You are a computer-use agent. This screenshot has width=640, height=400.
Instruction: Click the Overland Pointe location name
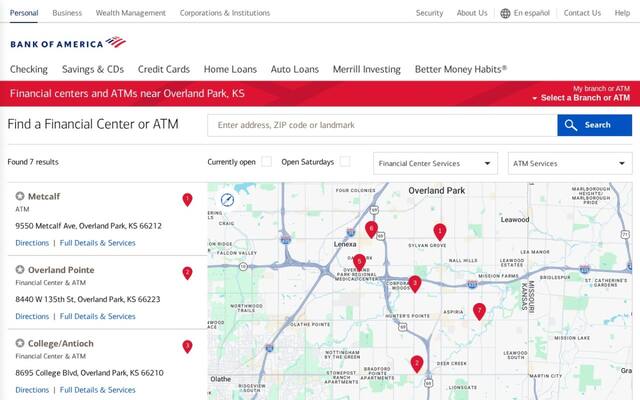61,270
